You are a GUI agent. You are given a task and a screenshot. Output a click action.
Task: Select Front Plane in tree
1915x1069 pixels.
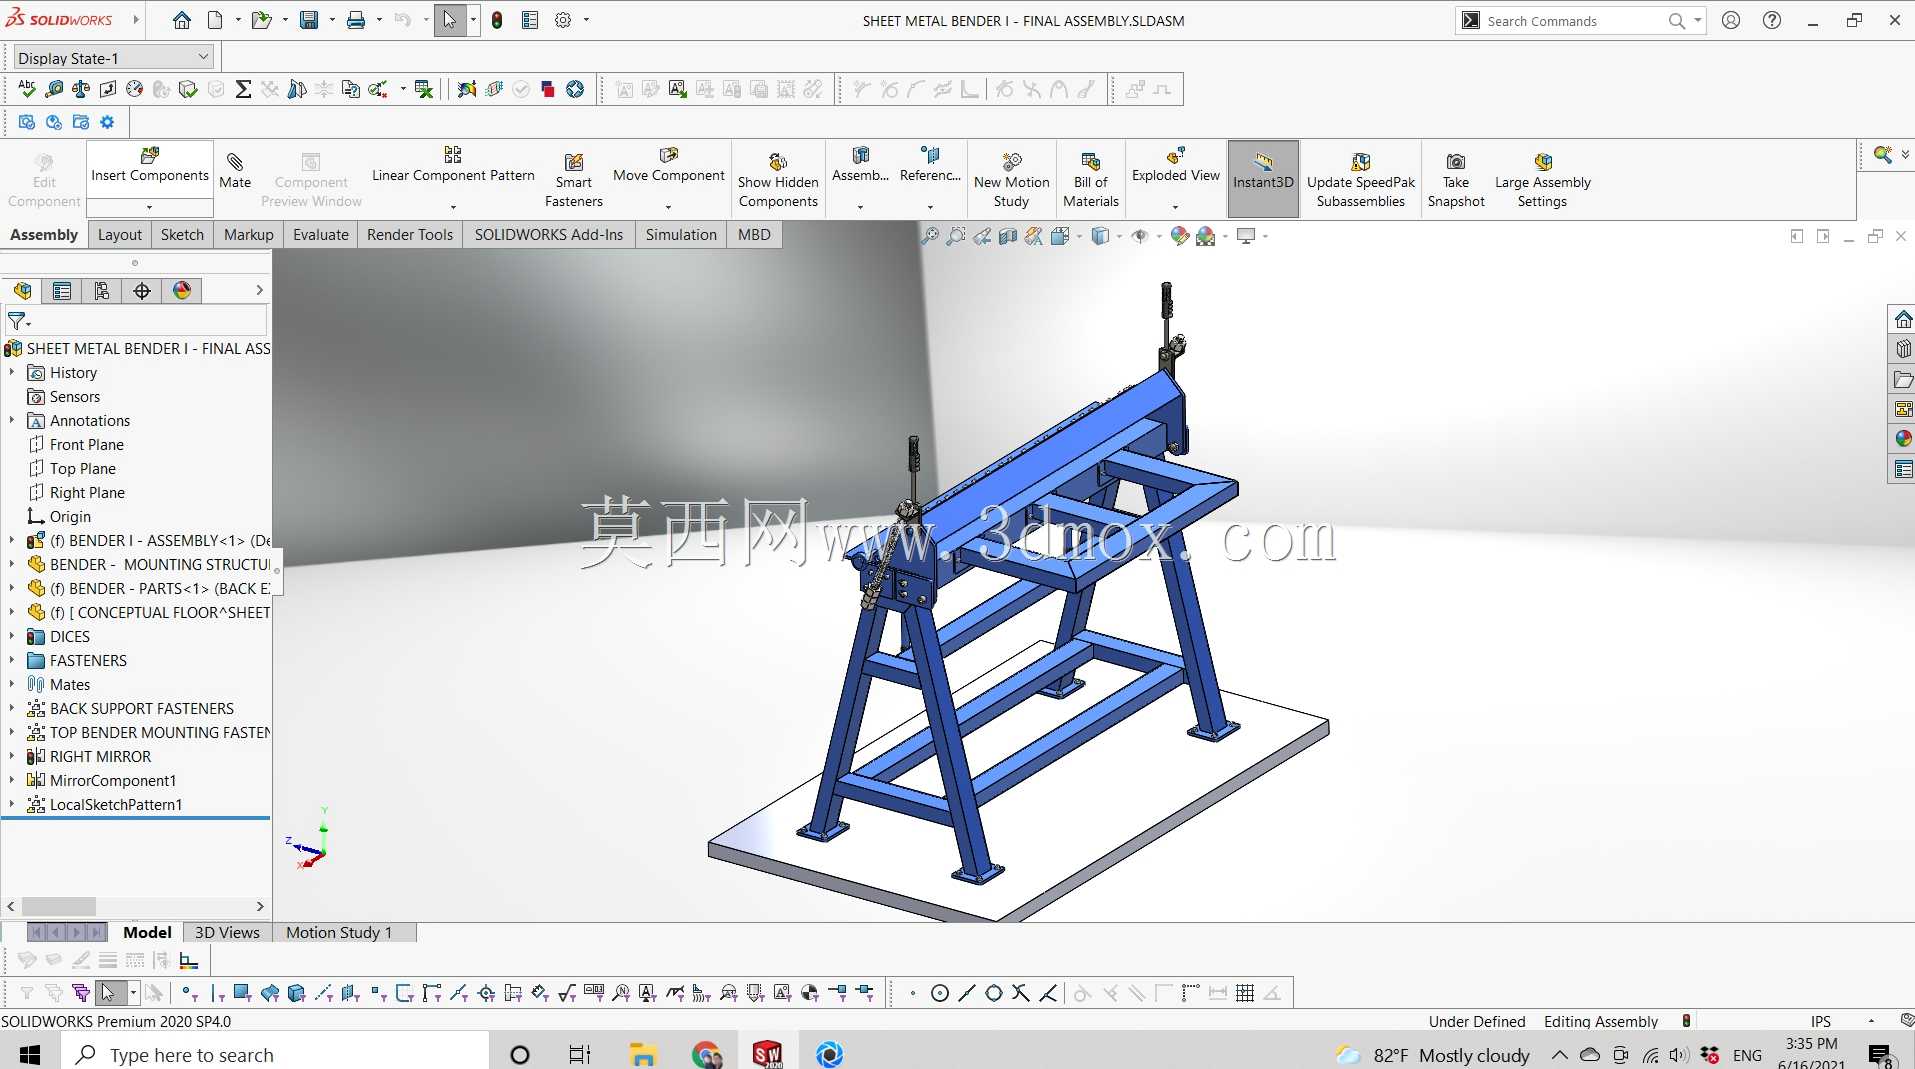[87, 444]
